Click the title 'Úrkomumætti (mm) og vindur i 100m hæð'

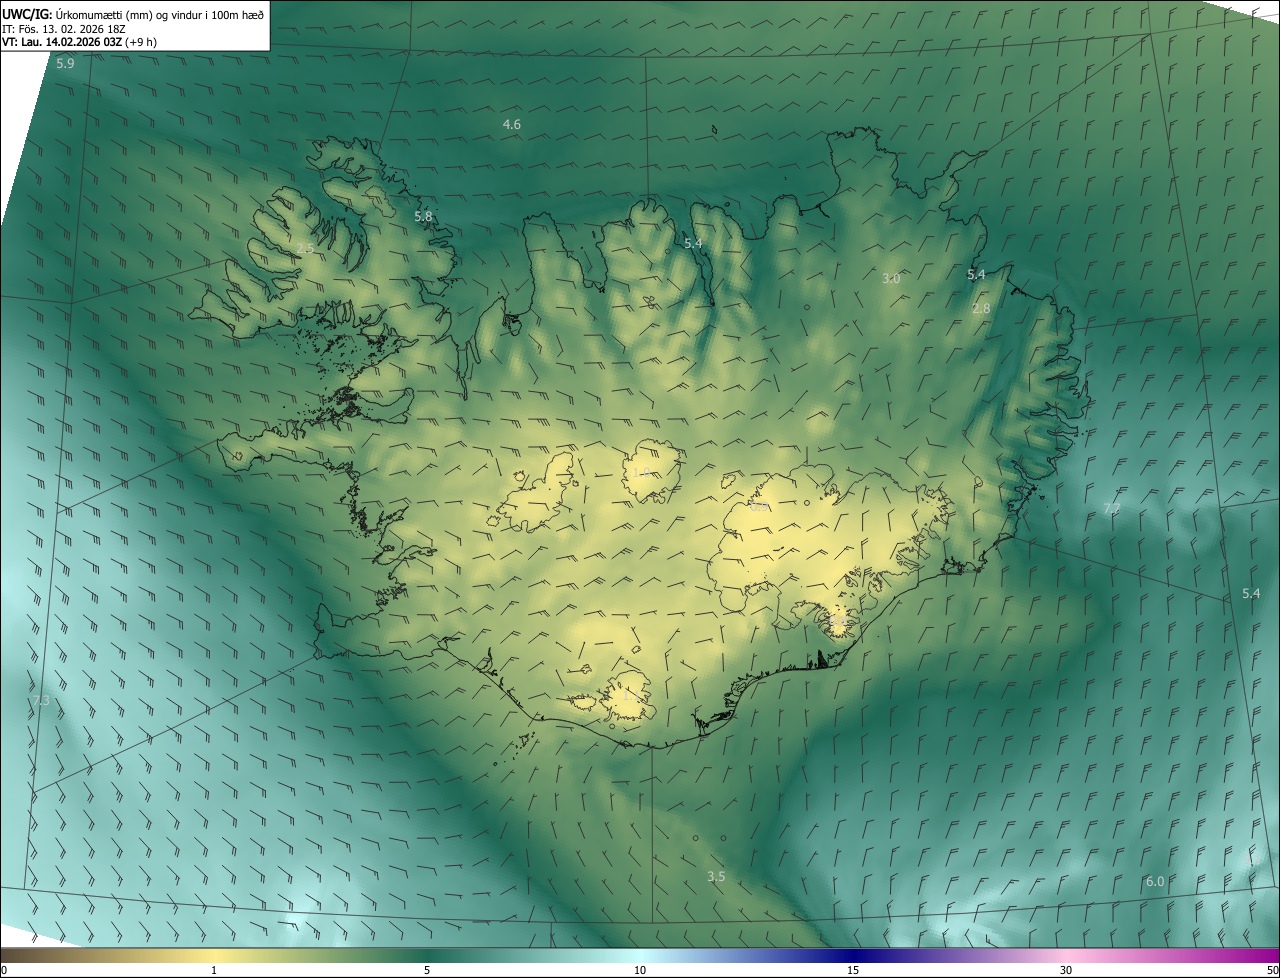pyautogui.click(x=161, y=13)
